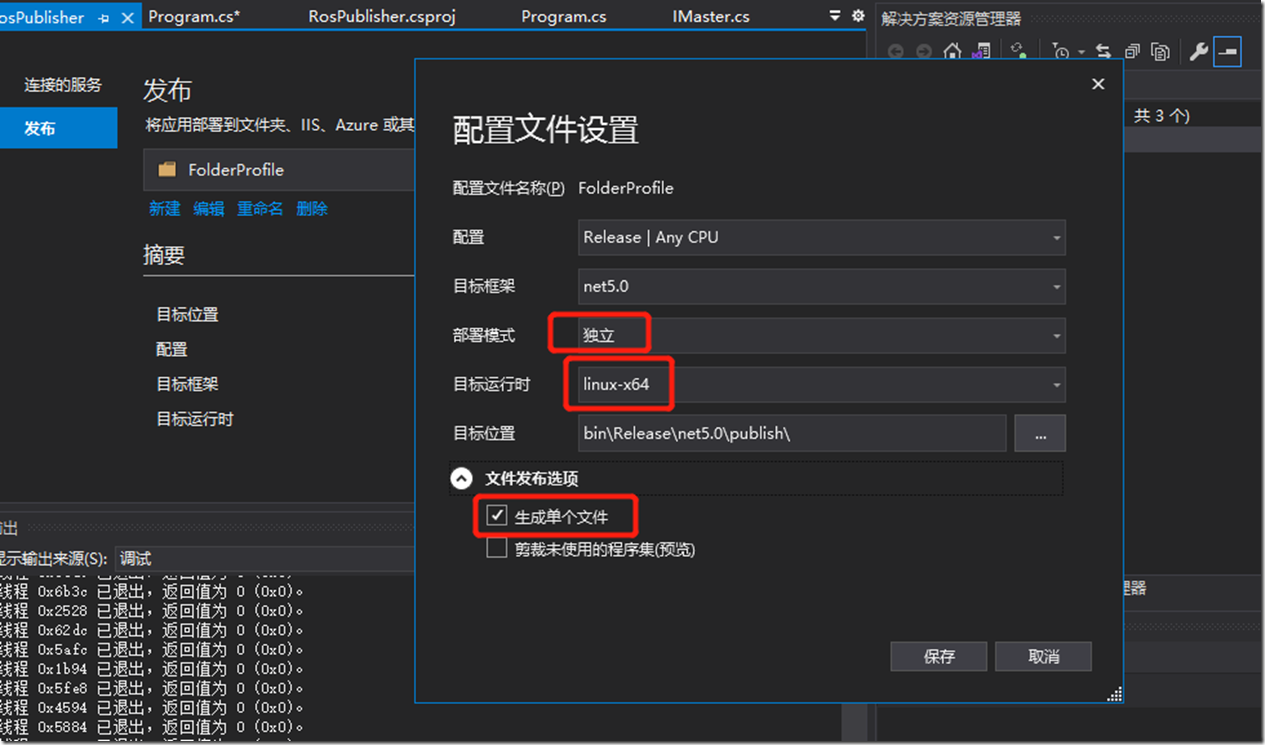This screenshot has width=1265, height=745.
Task: Switch between solutions and folder views icon
Action: pyautogui.click(x=981, y=52)
